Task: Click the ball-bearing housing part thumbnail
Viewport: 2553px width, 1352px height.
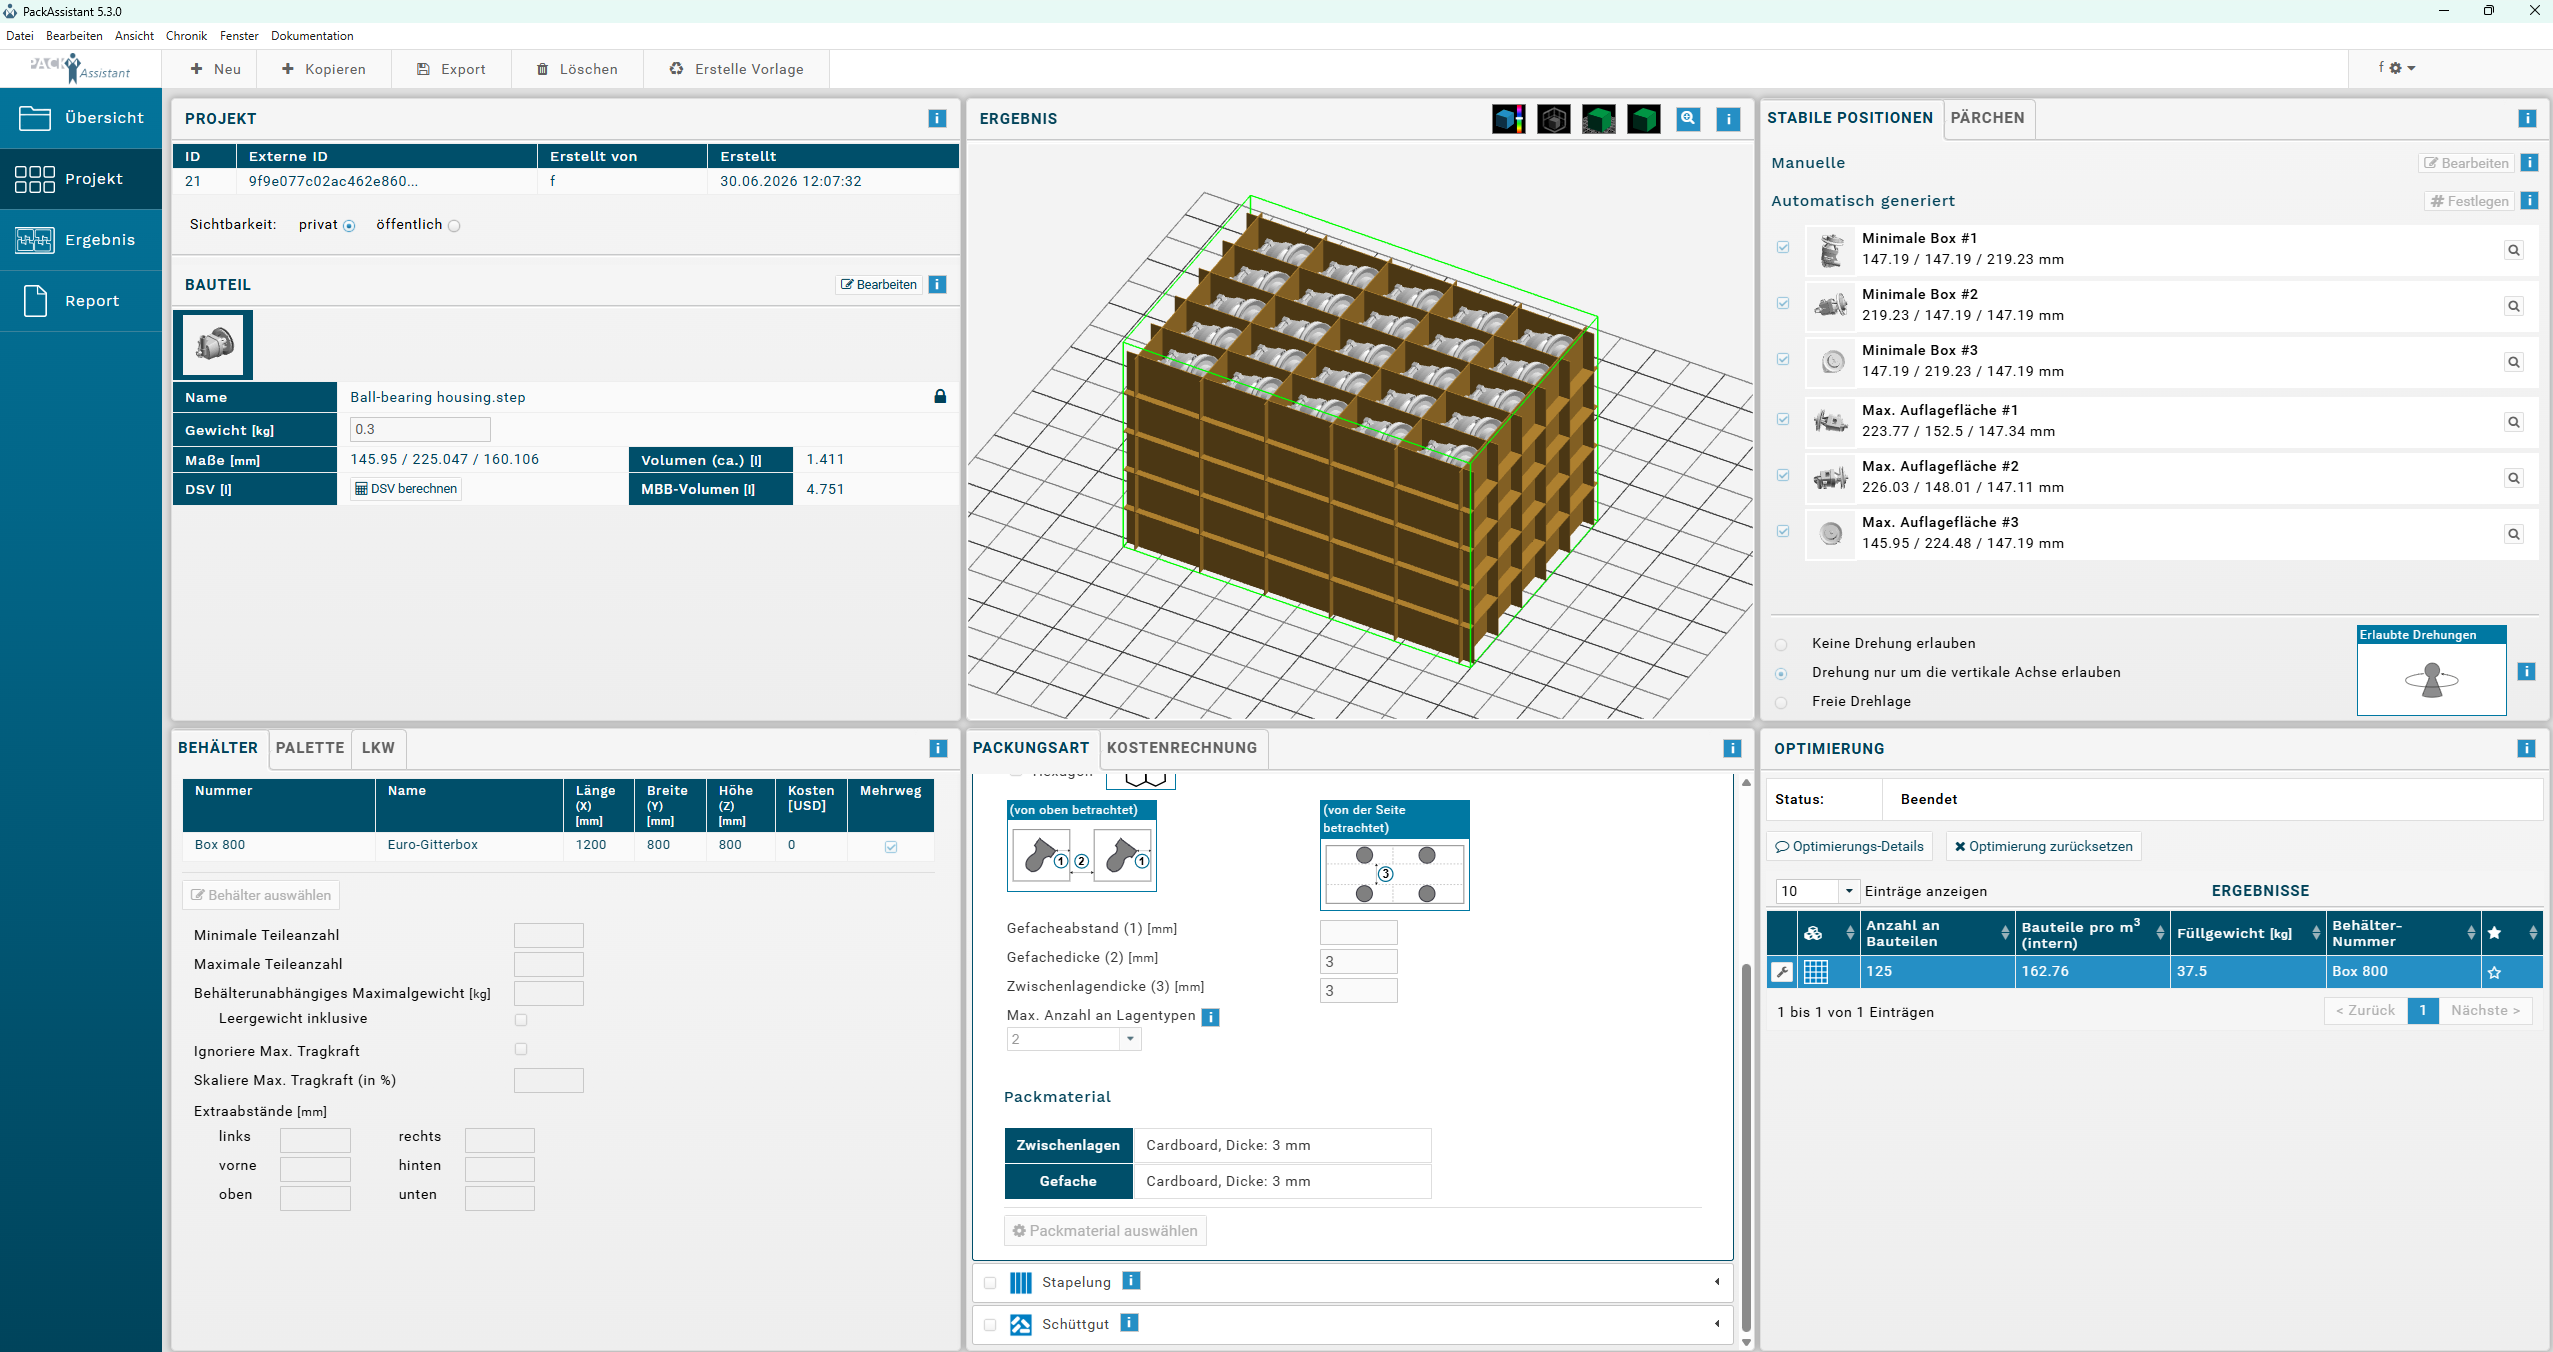Action: coord(213,345)
